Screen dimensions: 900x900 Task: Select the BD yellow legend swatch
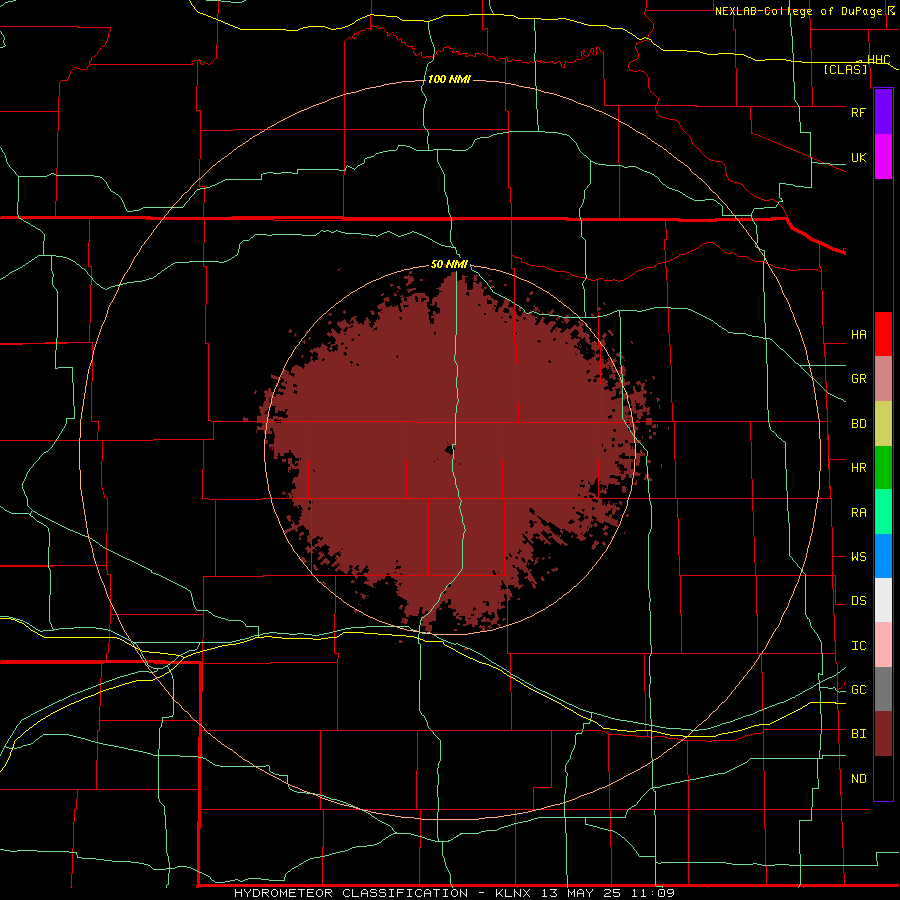tap(883, 424)
